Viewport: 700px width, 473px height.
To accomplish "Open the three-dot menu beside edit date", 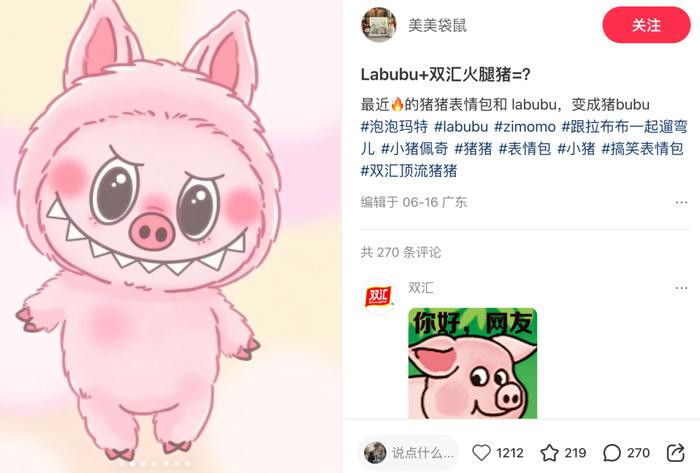I will (681, 203).
